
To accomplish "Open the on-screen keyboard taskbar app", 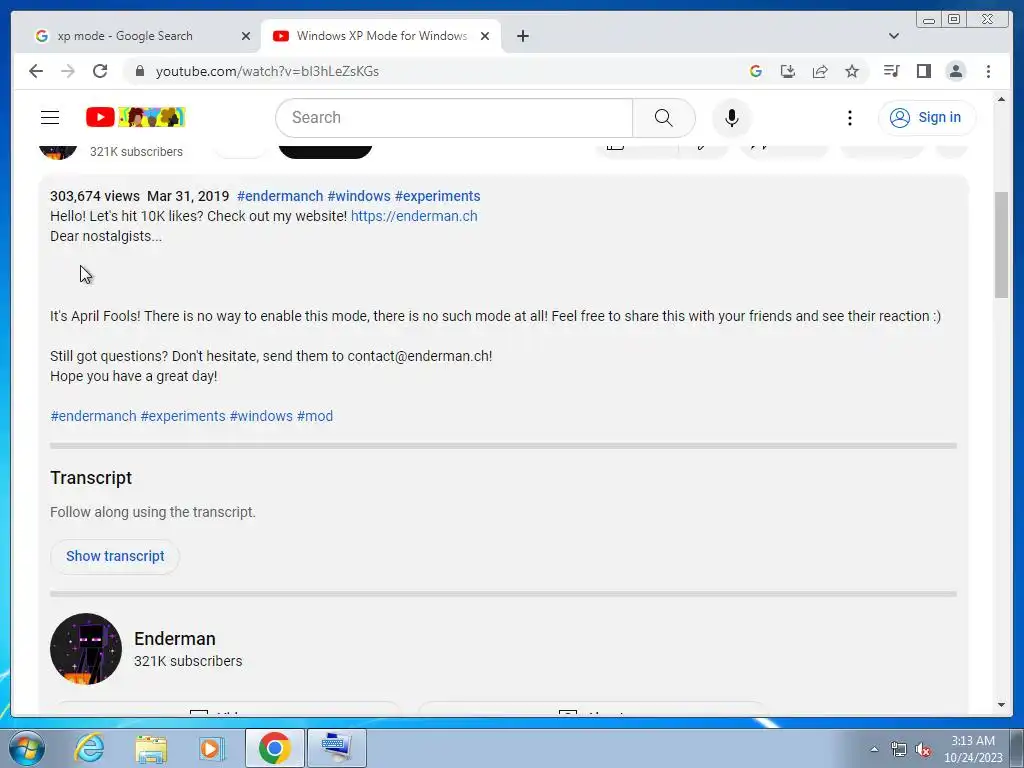I will point(337,748).
